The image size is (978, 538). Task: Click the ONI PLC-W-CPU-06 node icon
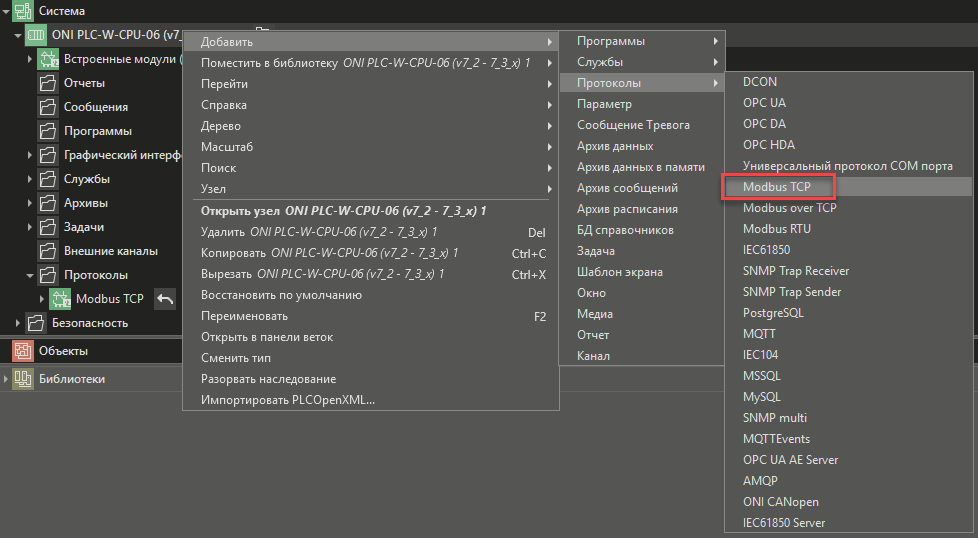36,35
